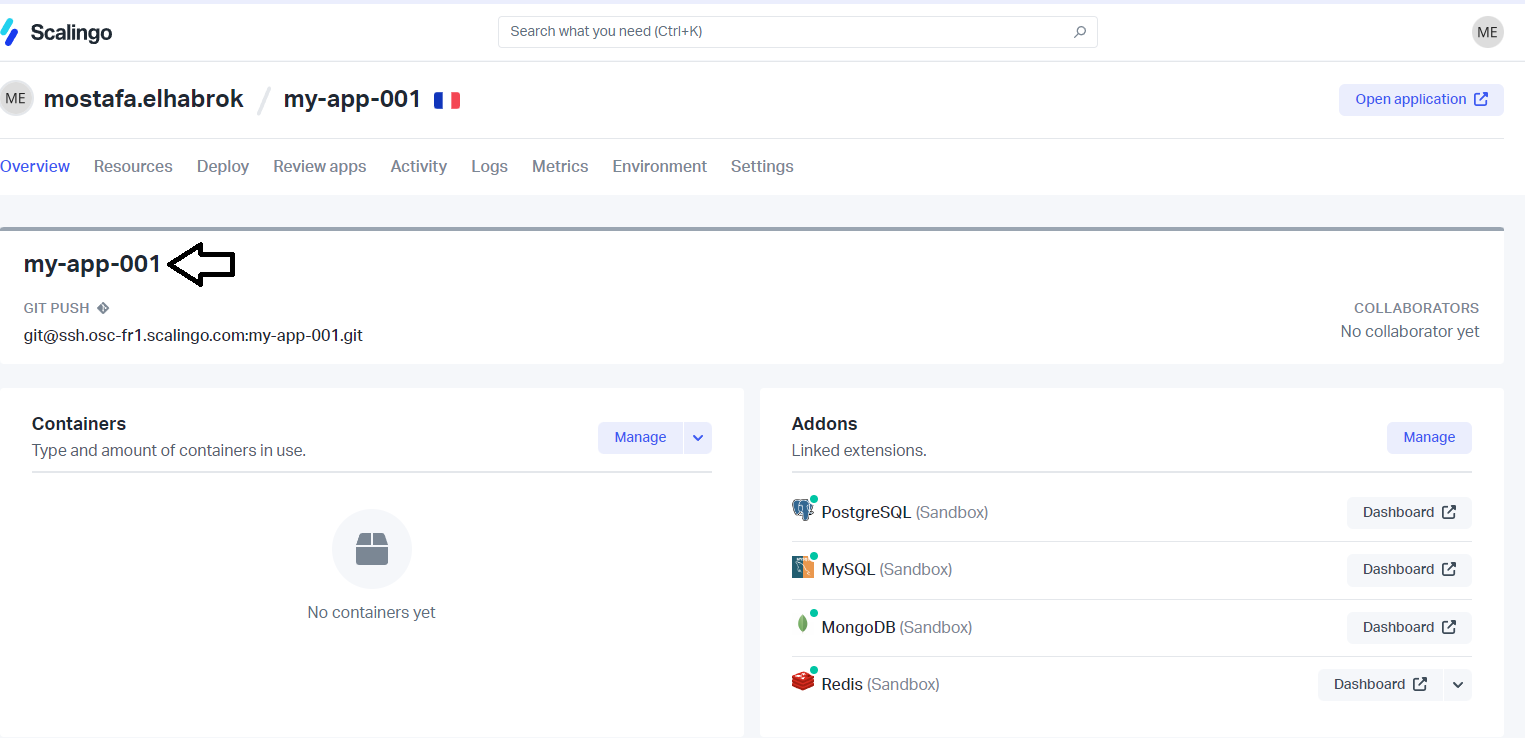The height and width of the screenshot is (738, 1525).
Task: Click the Open application button
Action: click(x=1420, y=99)
